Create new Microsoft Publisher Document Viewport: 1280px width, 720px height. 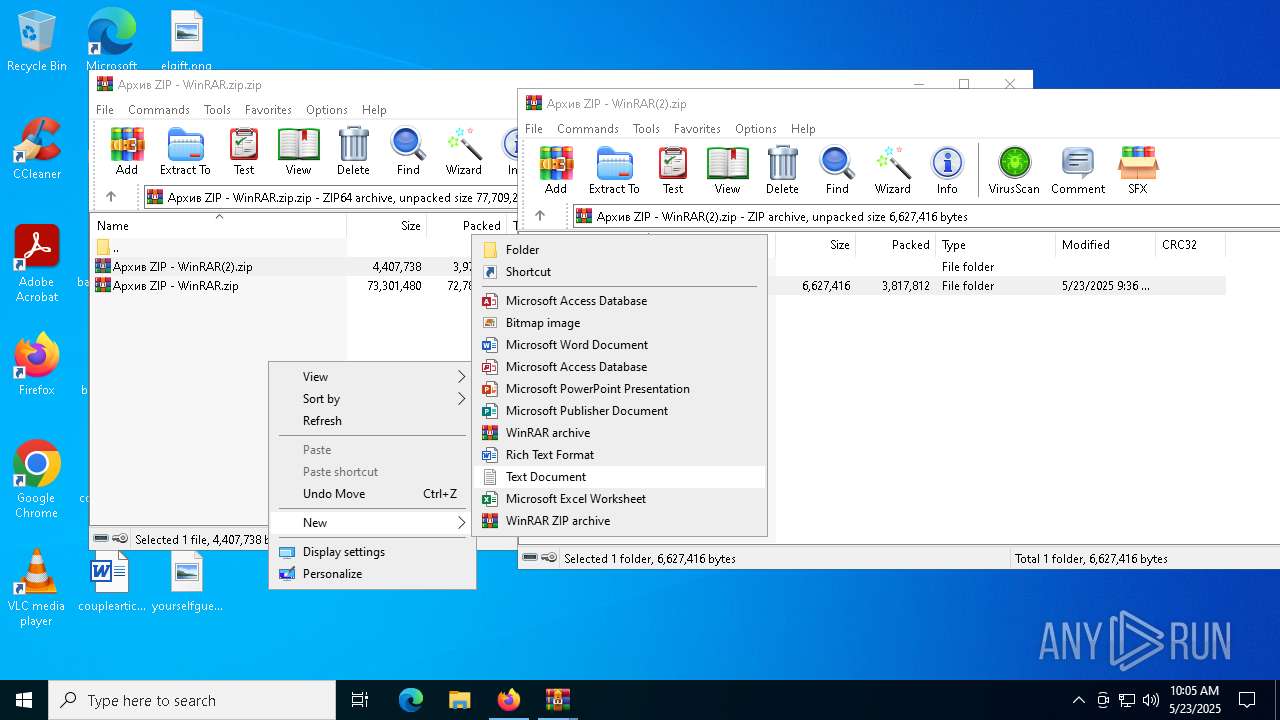(x=620, y=411)
